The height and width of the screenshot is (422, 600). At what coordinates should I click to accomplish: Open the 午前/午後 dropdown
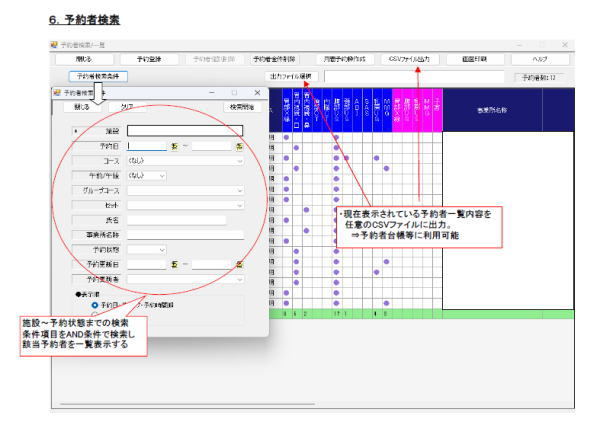coord(162,176)
